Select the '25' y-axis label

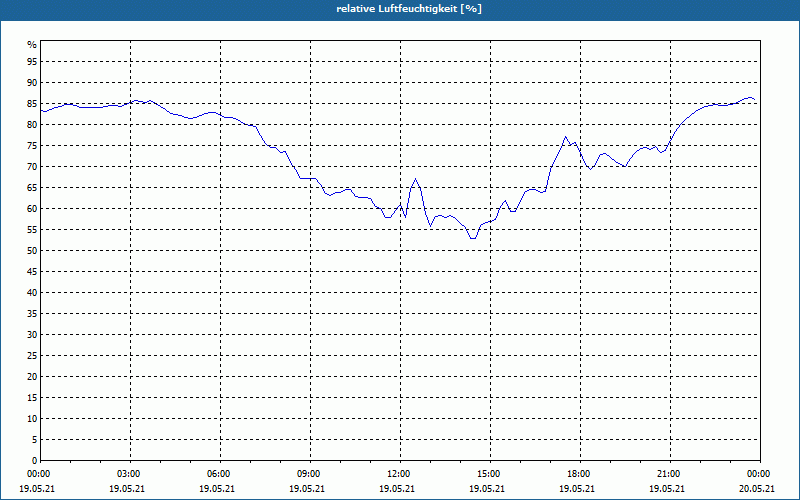[x=32, y=356]
